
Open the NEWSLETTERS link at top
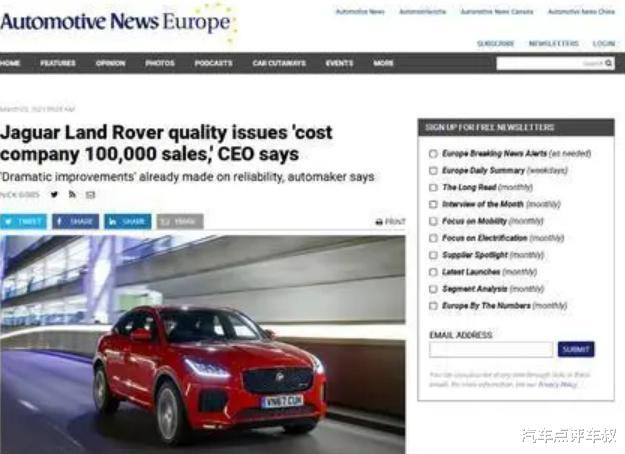click(x=554, y=43)
